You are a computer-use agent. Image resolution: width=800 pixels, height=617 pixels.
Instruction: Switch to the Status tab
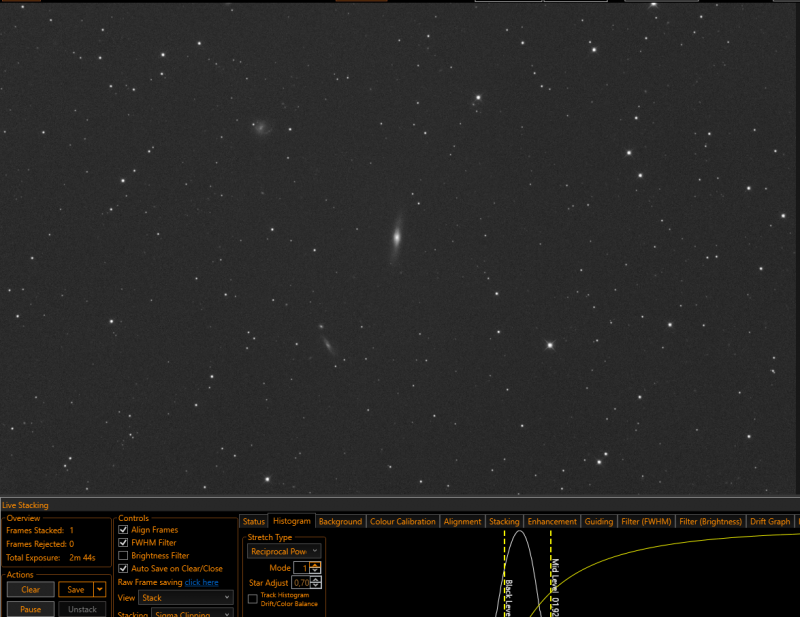pyautogui.click(x=254, y=522)
